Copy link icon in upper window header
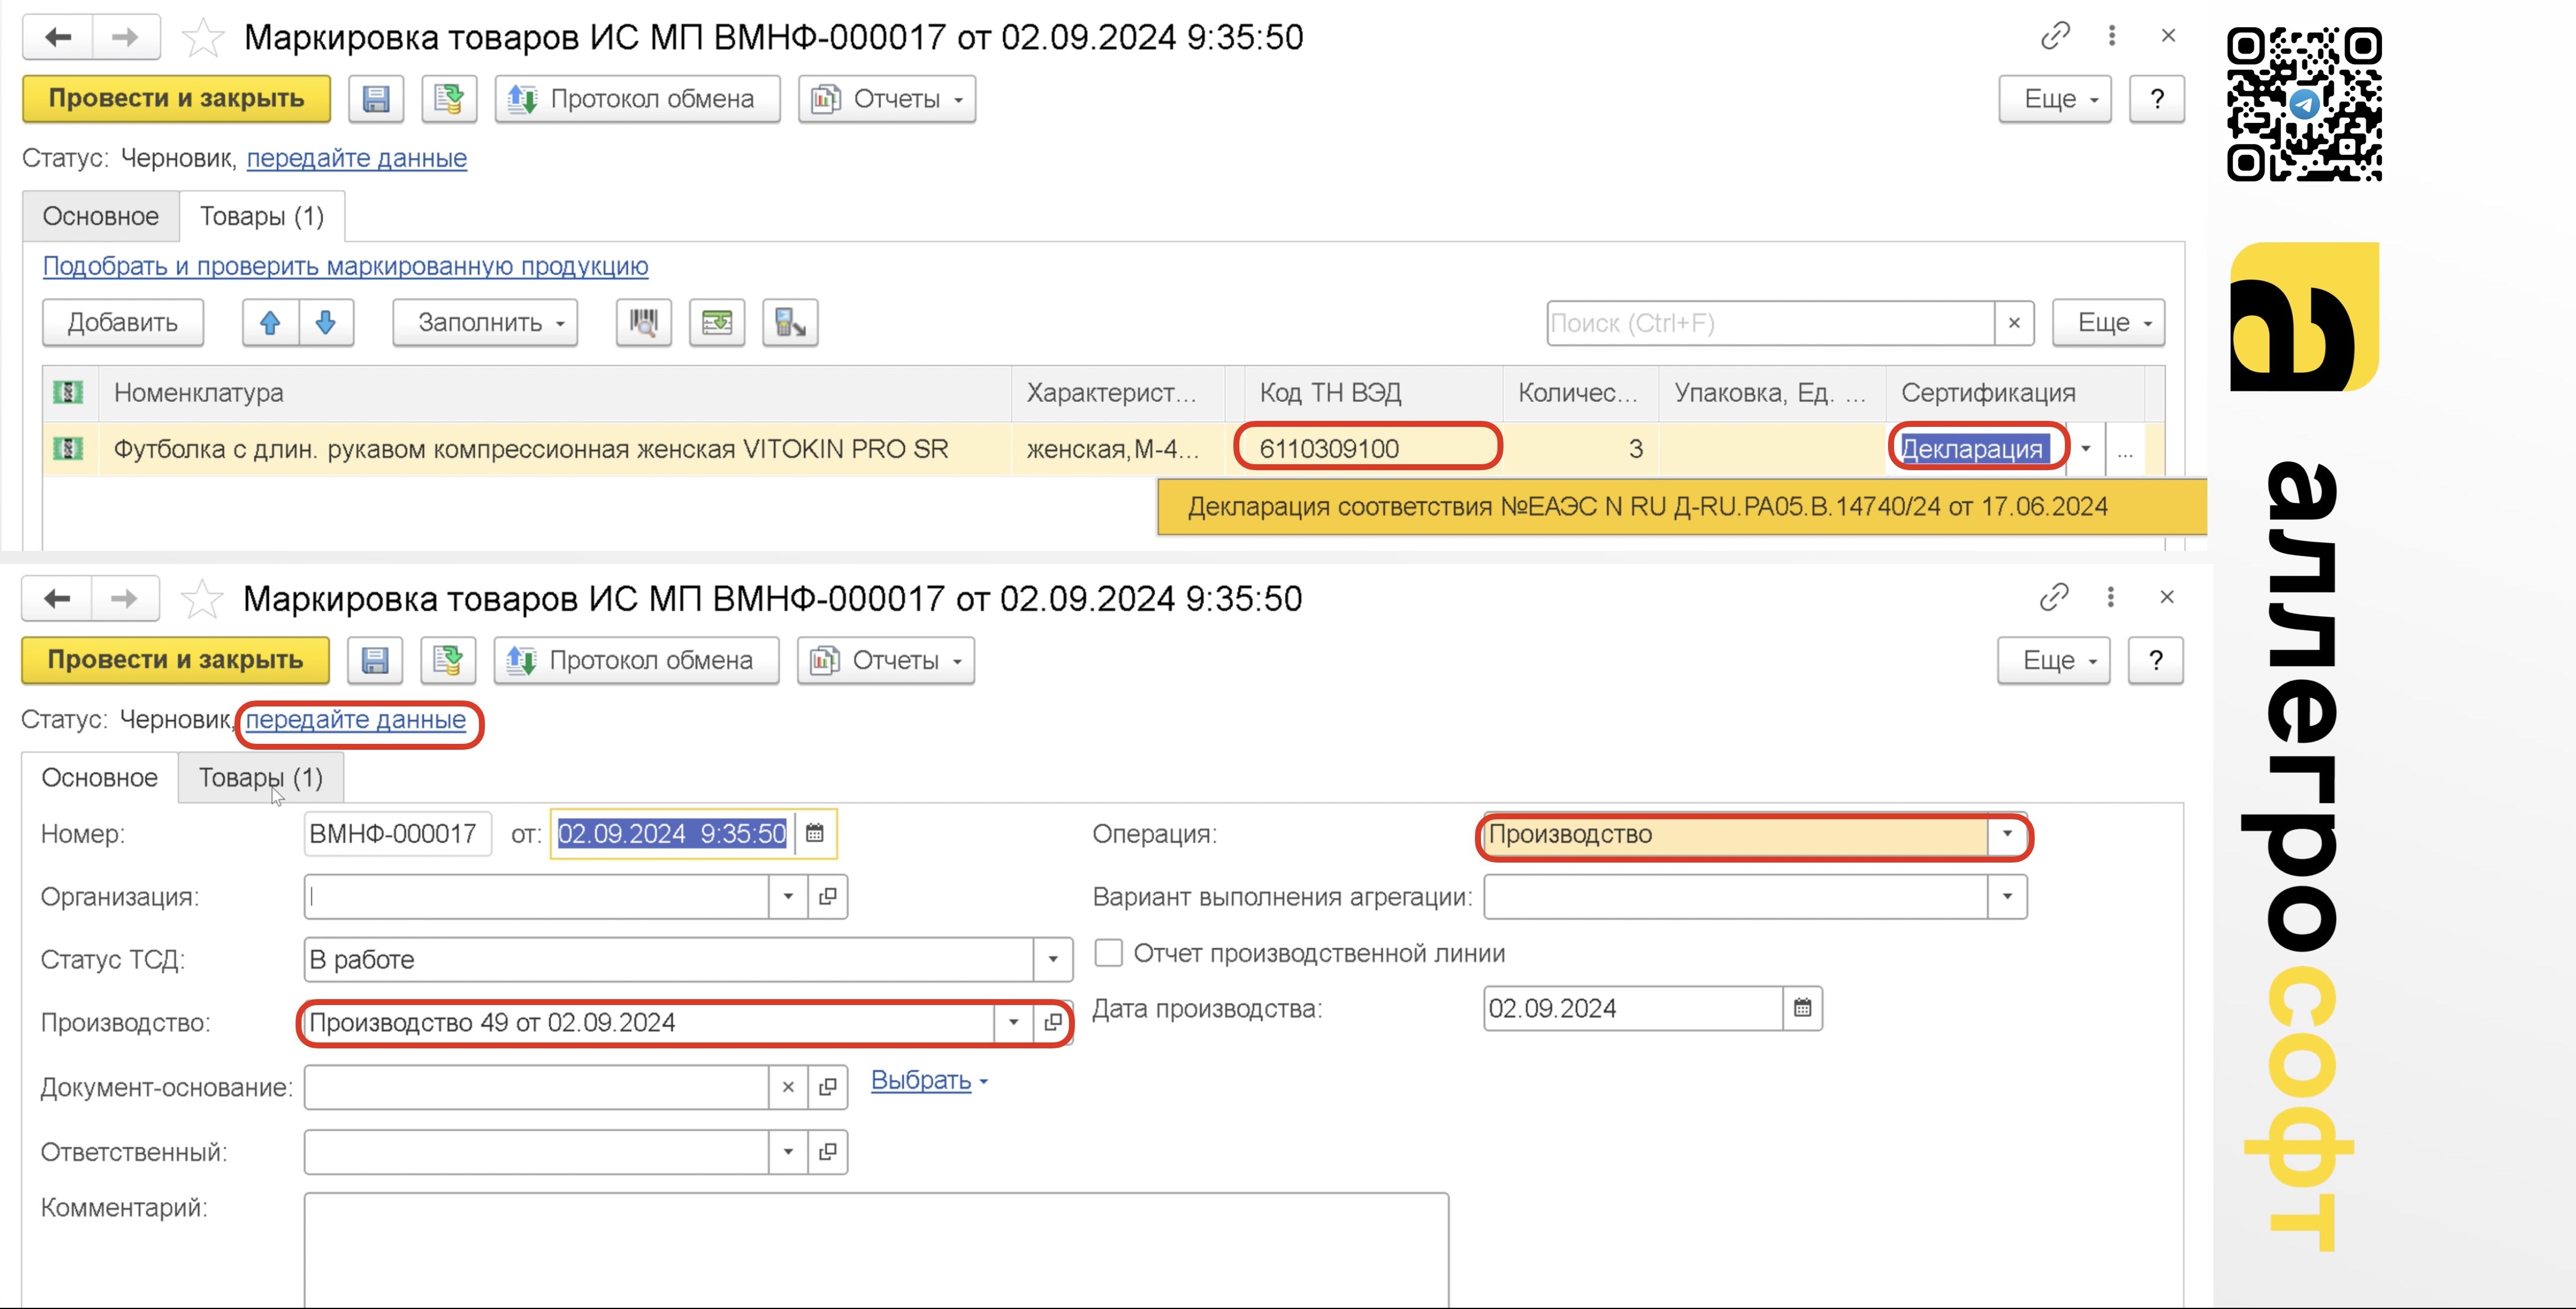Image resolution: width=2576 pixels, height=1309 pixels. 2055,36
